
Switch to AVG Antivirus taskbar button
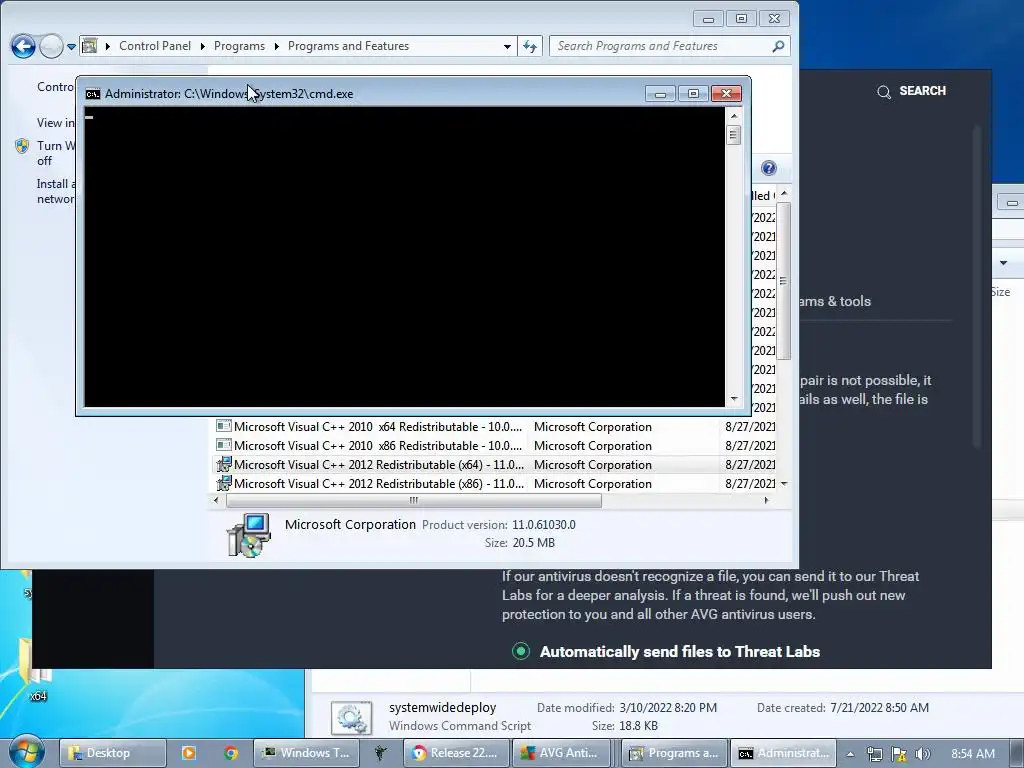[x=564, y=753]
